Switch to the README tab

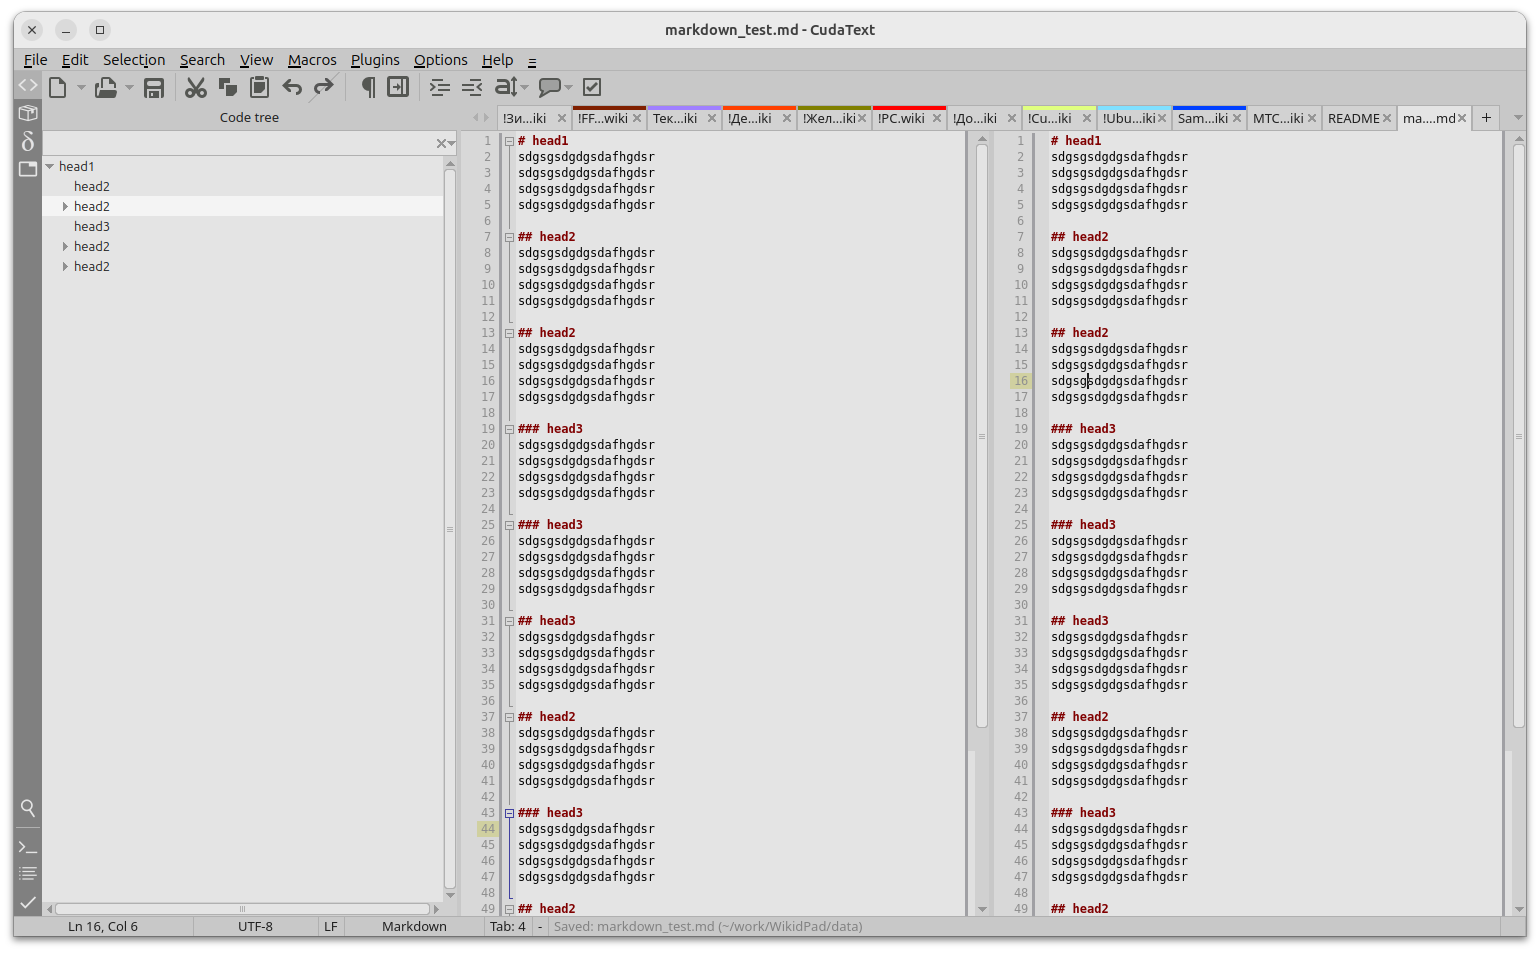pos(1353,118)
